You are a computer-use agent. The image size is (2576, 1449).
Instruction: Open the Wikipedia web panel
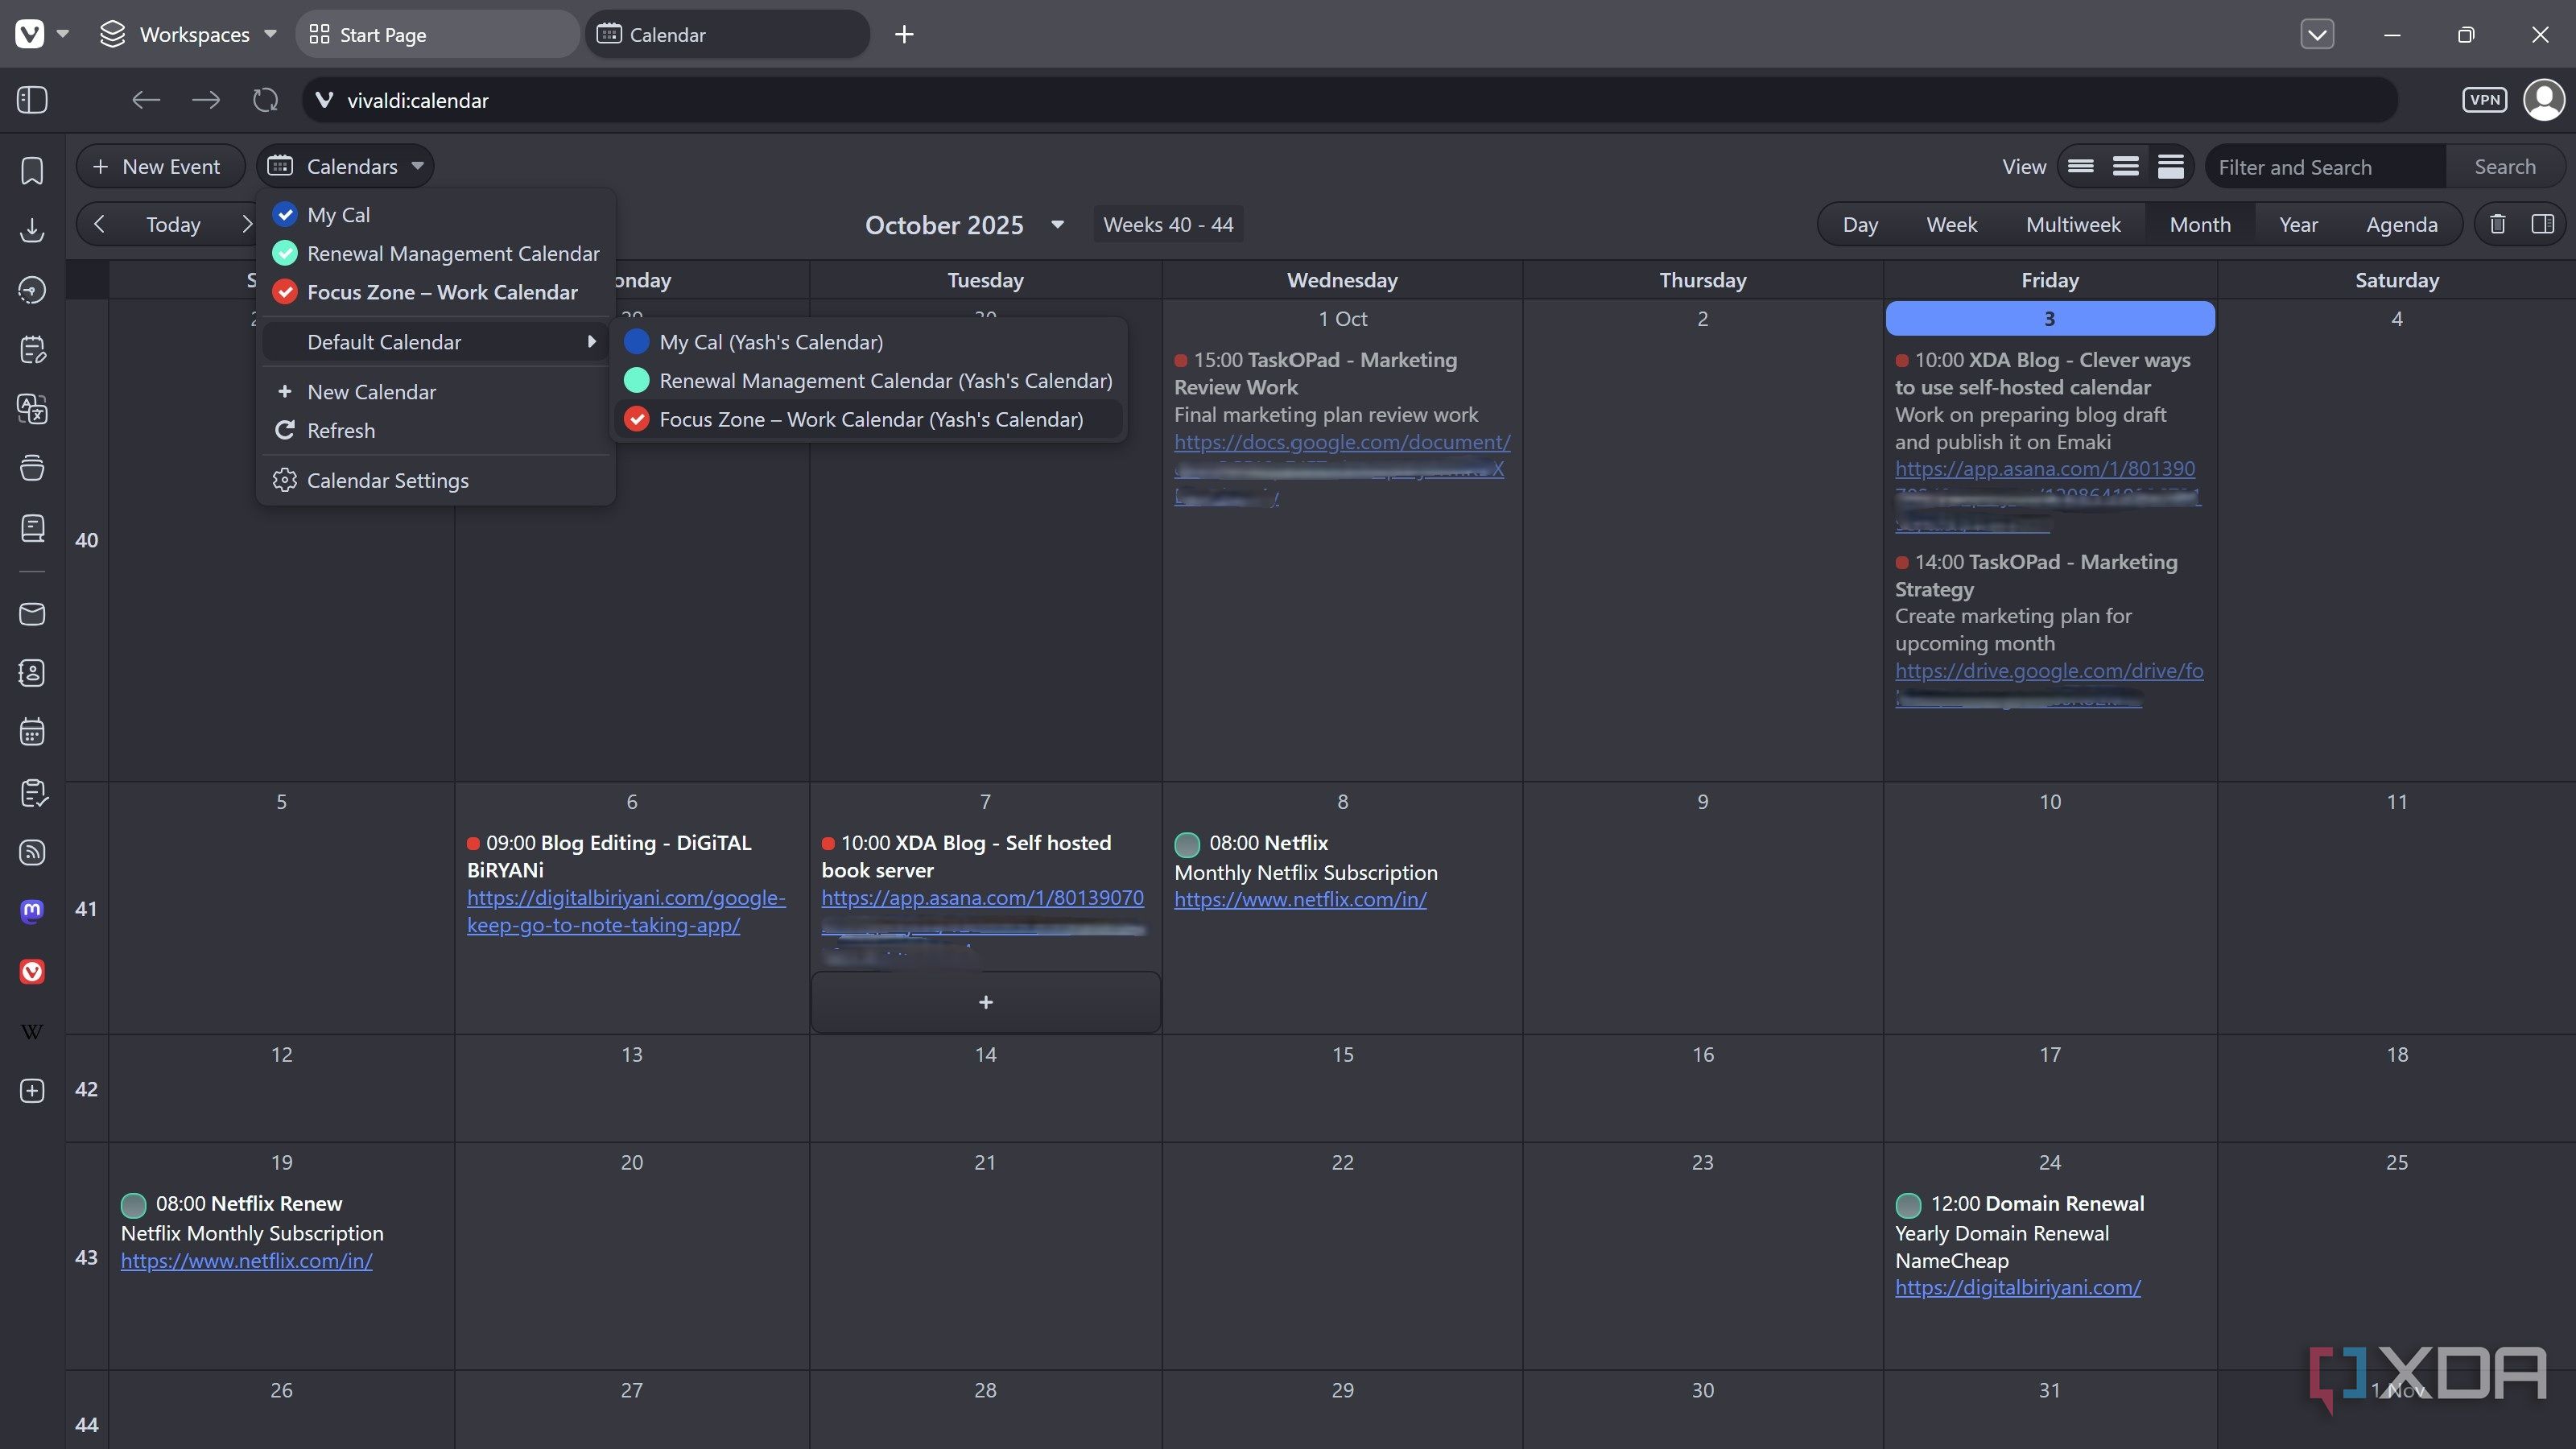(32, 1031)
